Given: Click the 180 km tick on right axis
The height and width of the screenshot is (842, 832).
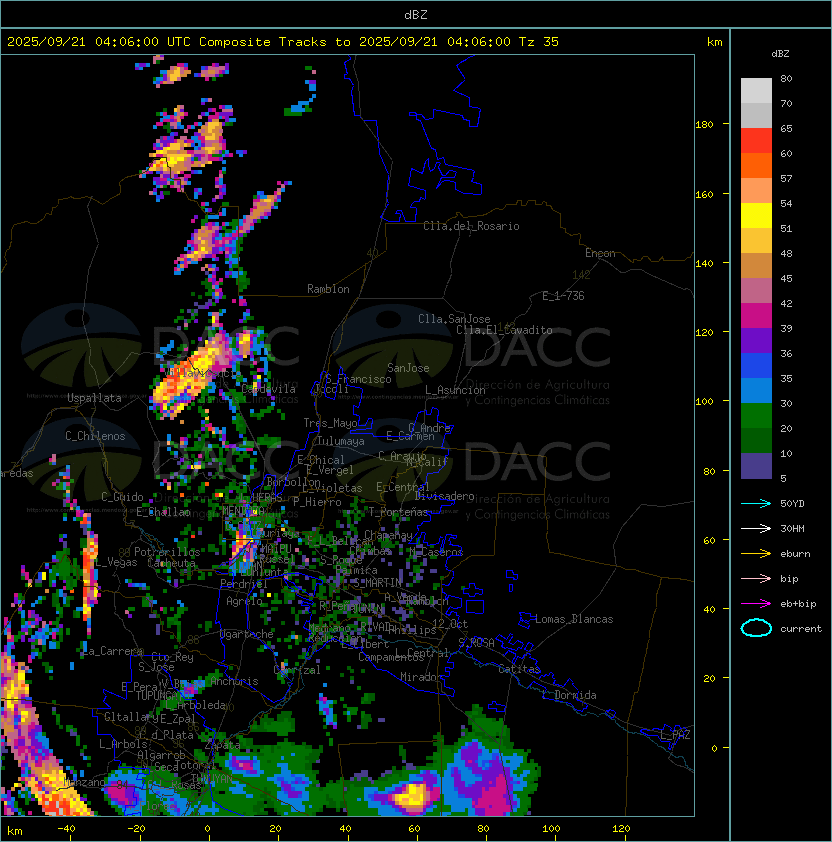Looking at the screenshot, I should [704, 125].
